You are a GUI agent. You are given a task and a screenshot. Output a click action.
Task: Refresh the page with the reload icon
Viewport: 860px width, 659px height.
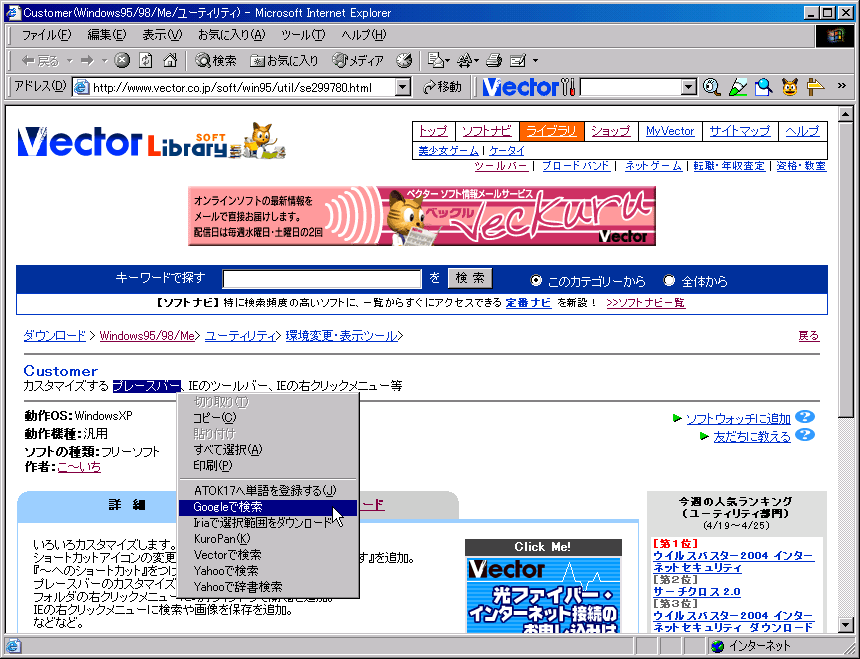point(146,60)
